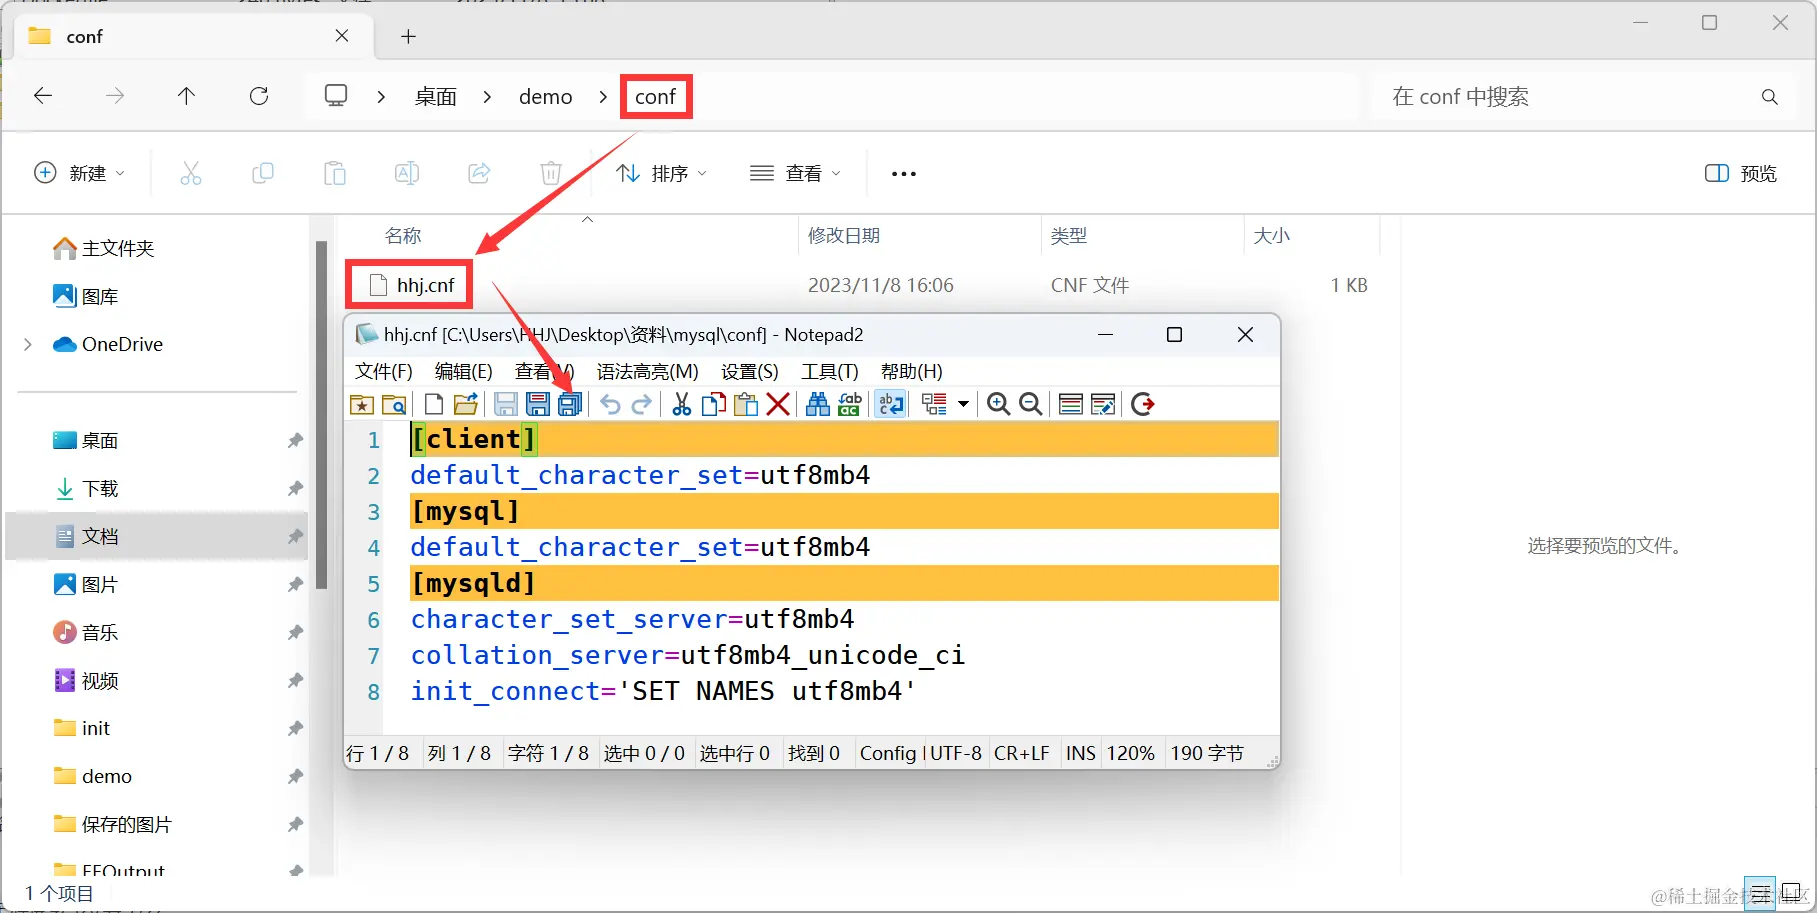Expand the OneDrive tree node
This screenshot has width=1817, height=913.
point(28,344)
